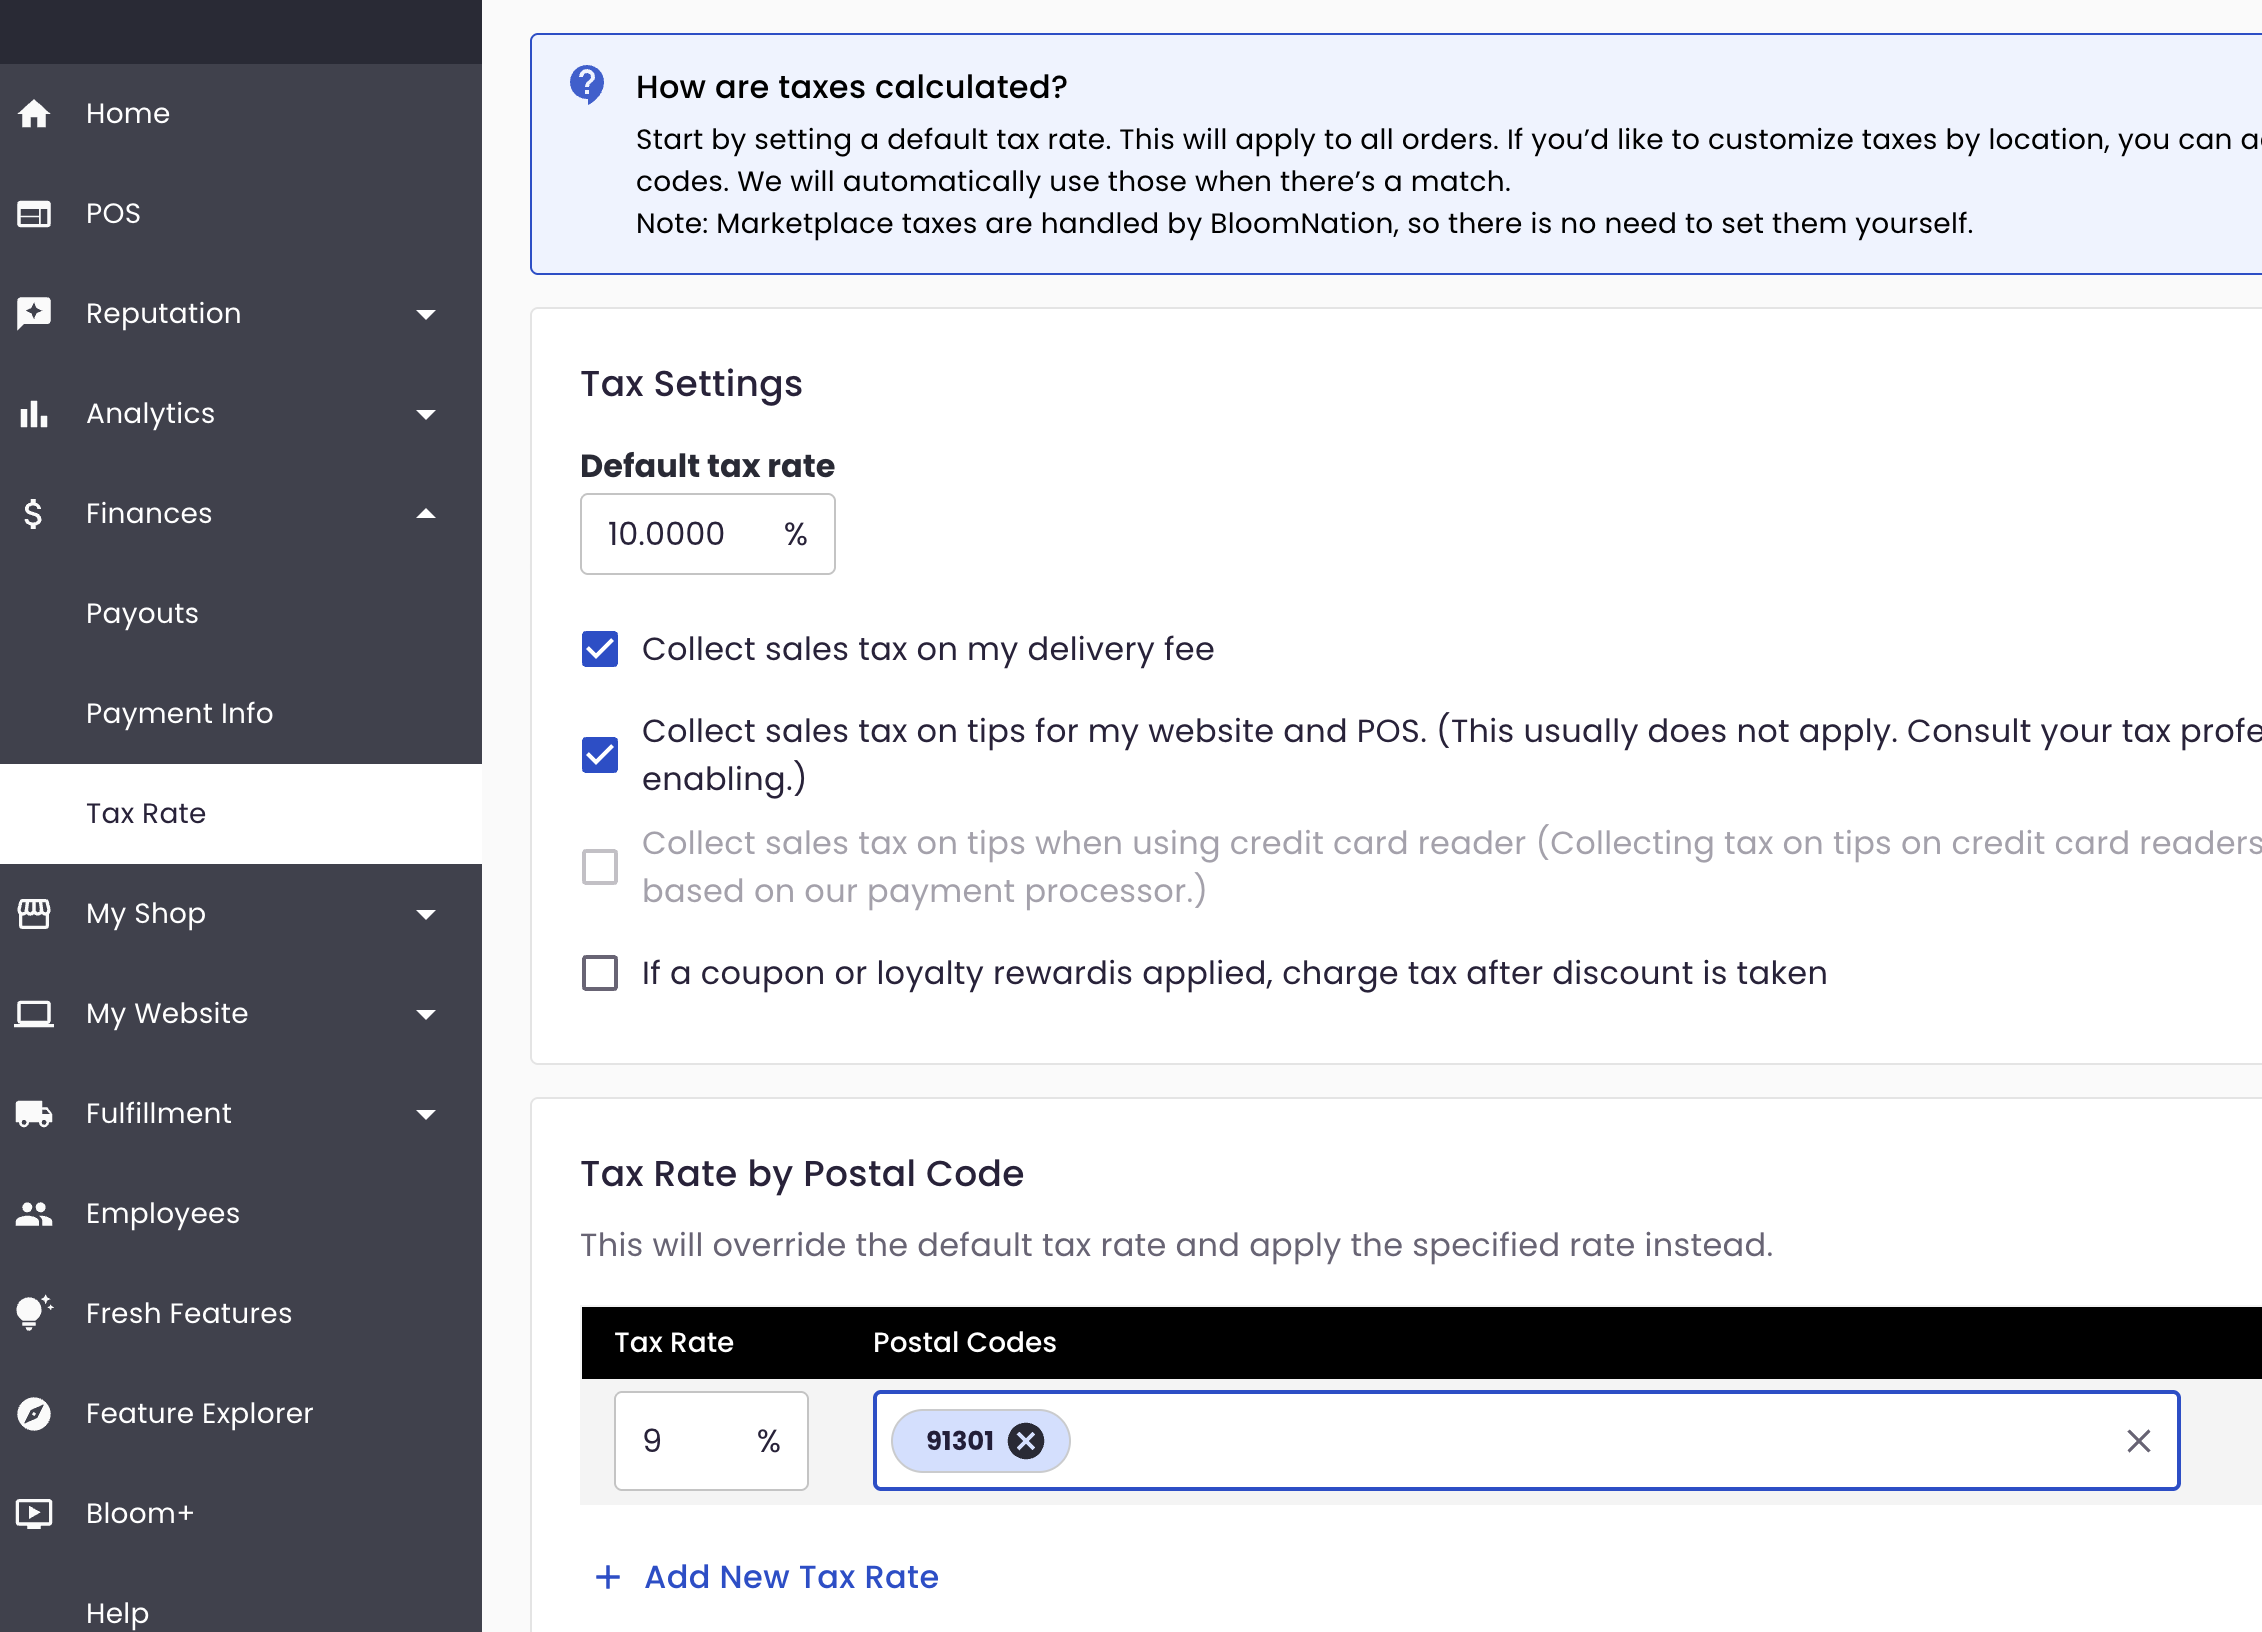
Task: Click the question mark help icon
Action: [x=587, y=86]
